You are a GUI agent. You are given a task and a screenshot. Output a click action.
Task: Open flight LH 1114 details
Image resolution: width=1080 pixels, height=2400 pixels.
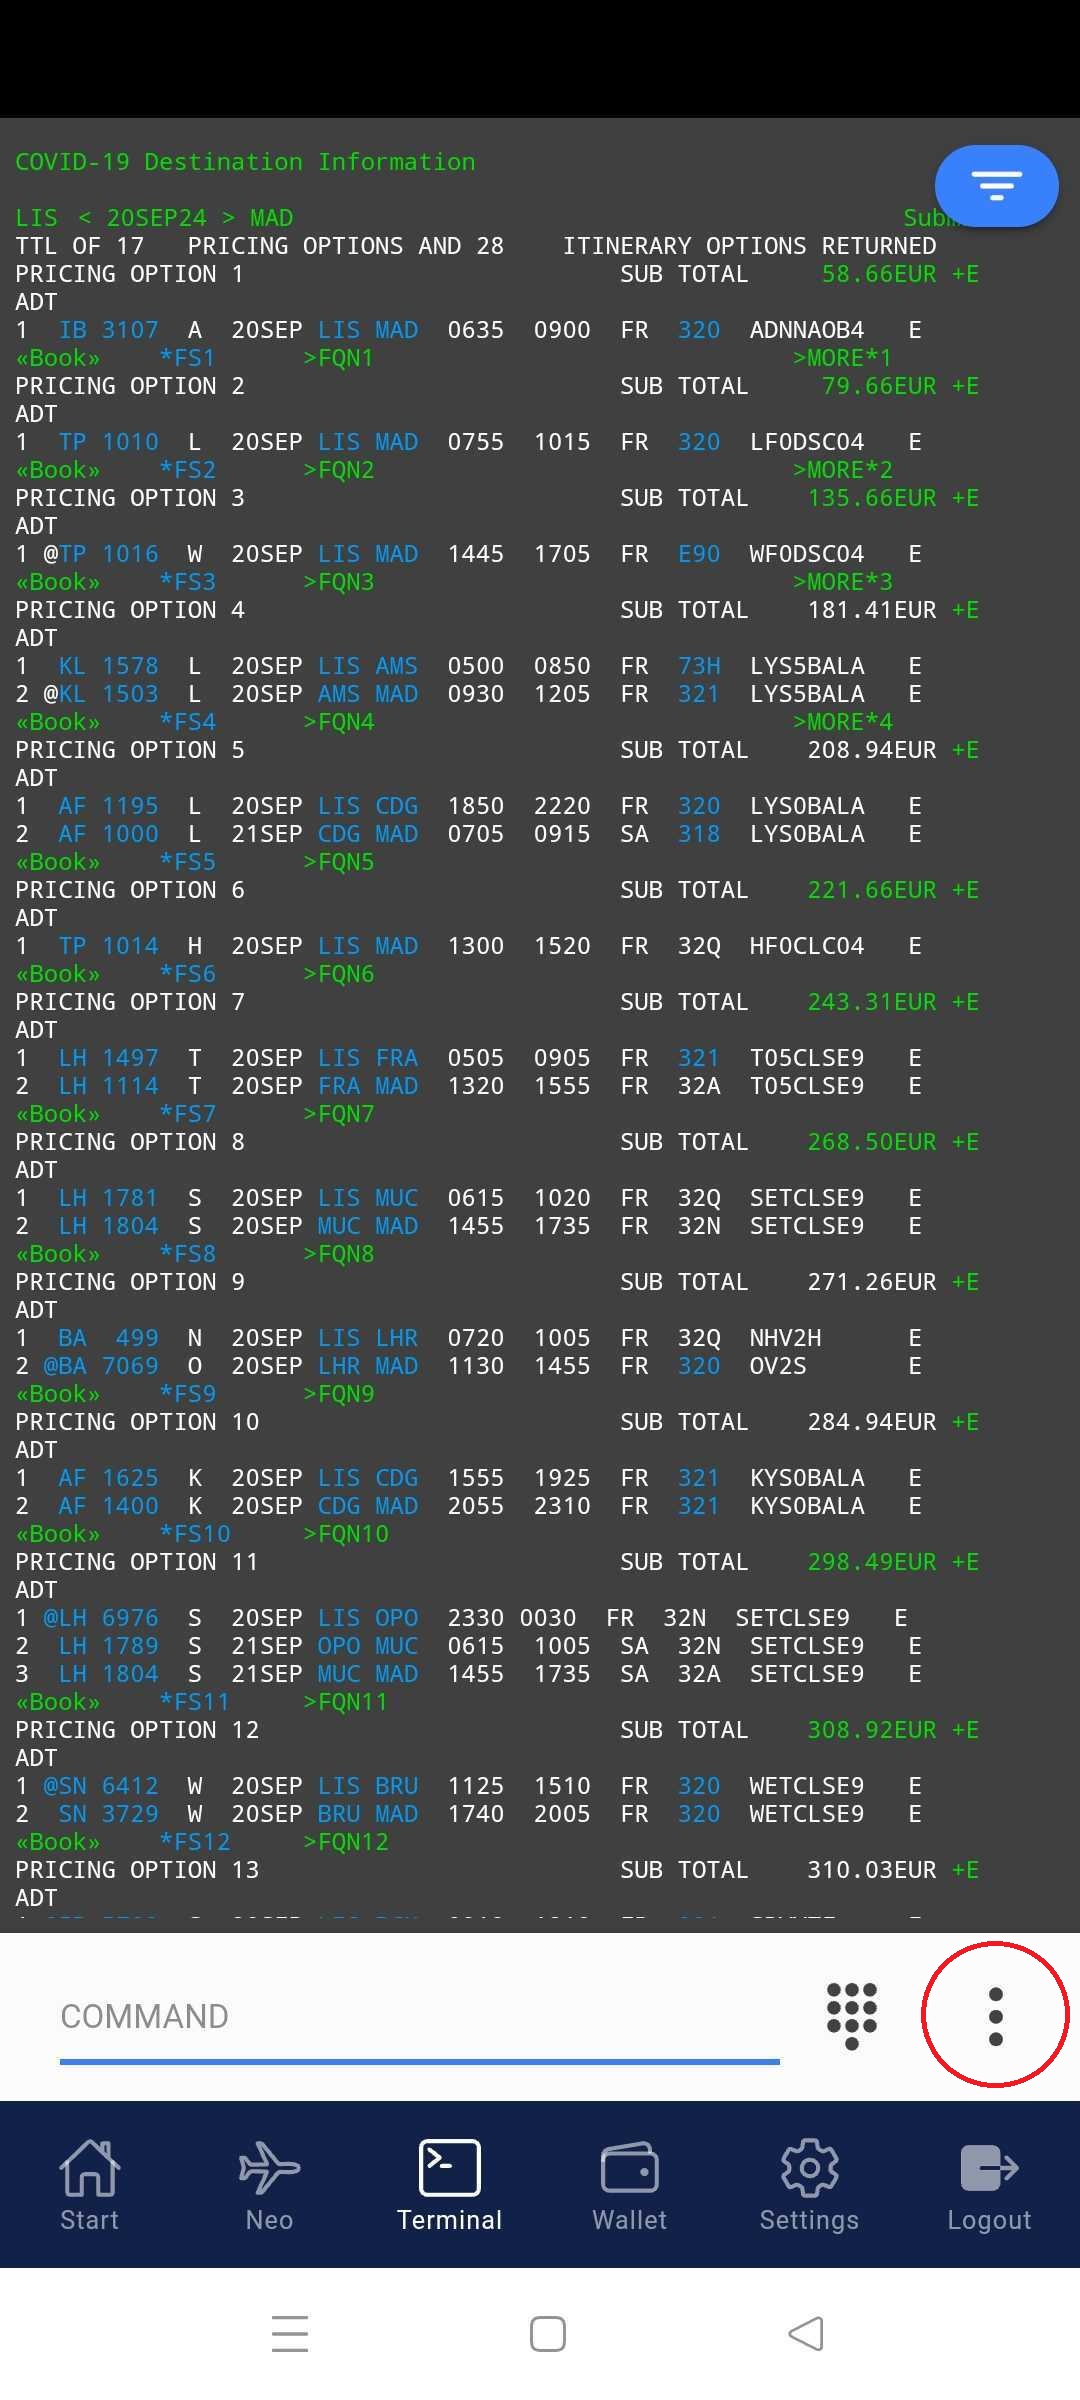[x=108, y=1086]
